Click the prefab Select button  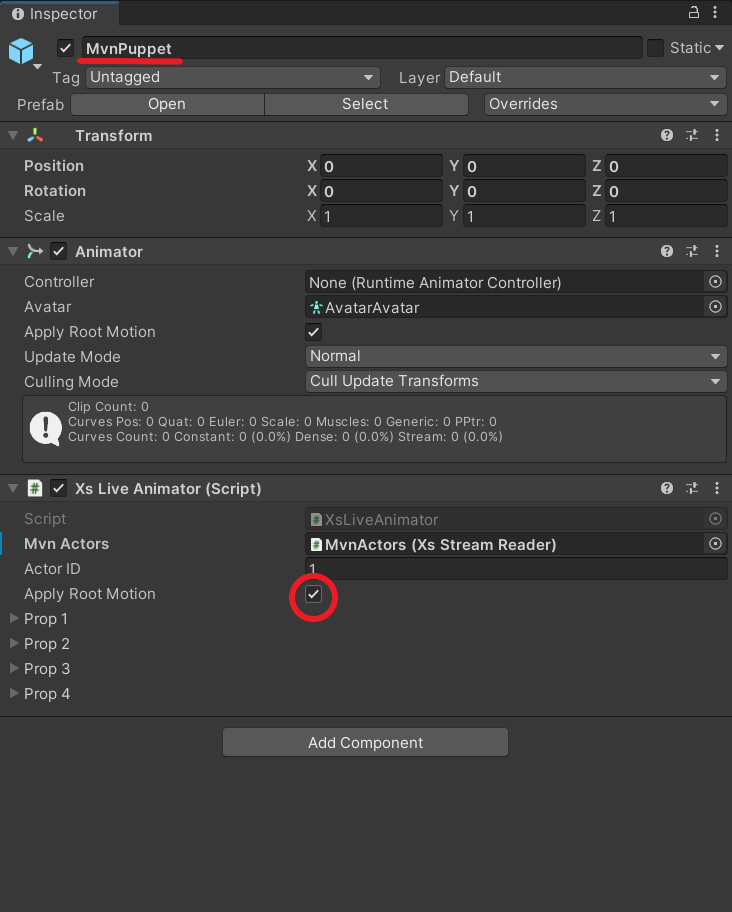pos(365,104)
